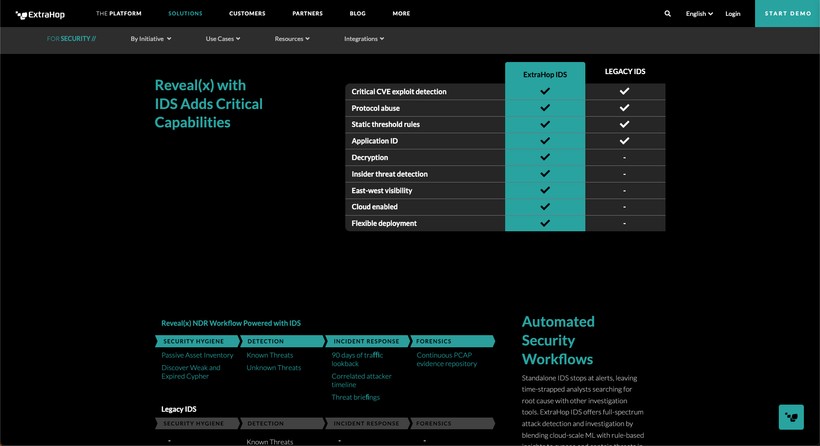
Task: Click Legacy IDS checkmark for Critical CVE exploit detection
Action: pyautogui.click(x=624, y=91)
